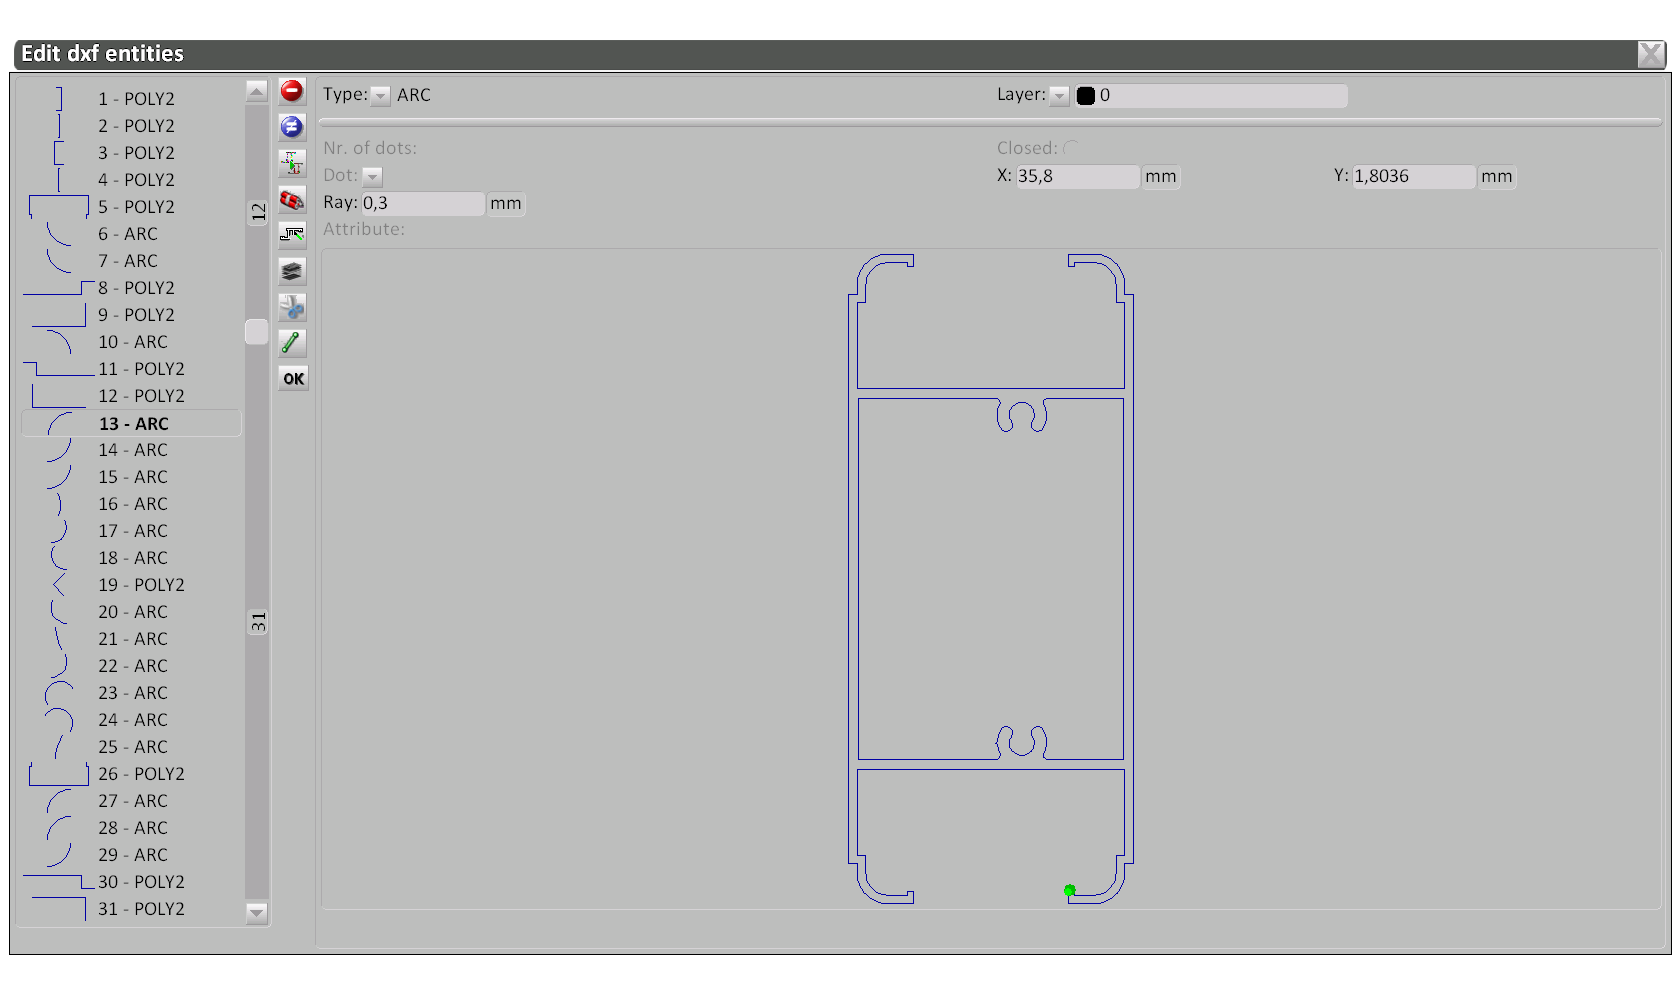The image size is (1680, 989).
Task: Expand the Dot dropdown
Action: tap(372, 177)
